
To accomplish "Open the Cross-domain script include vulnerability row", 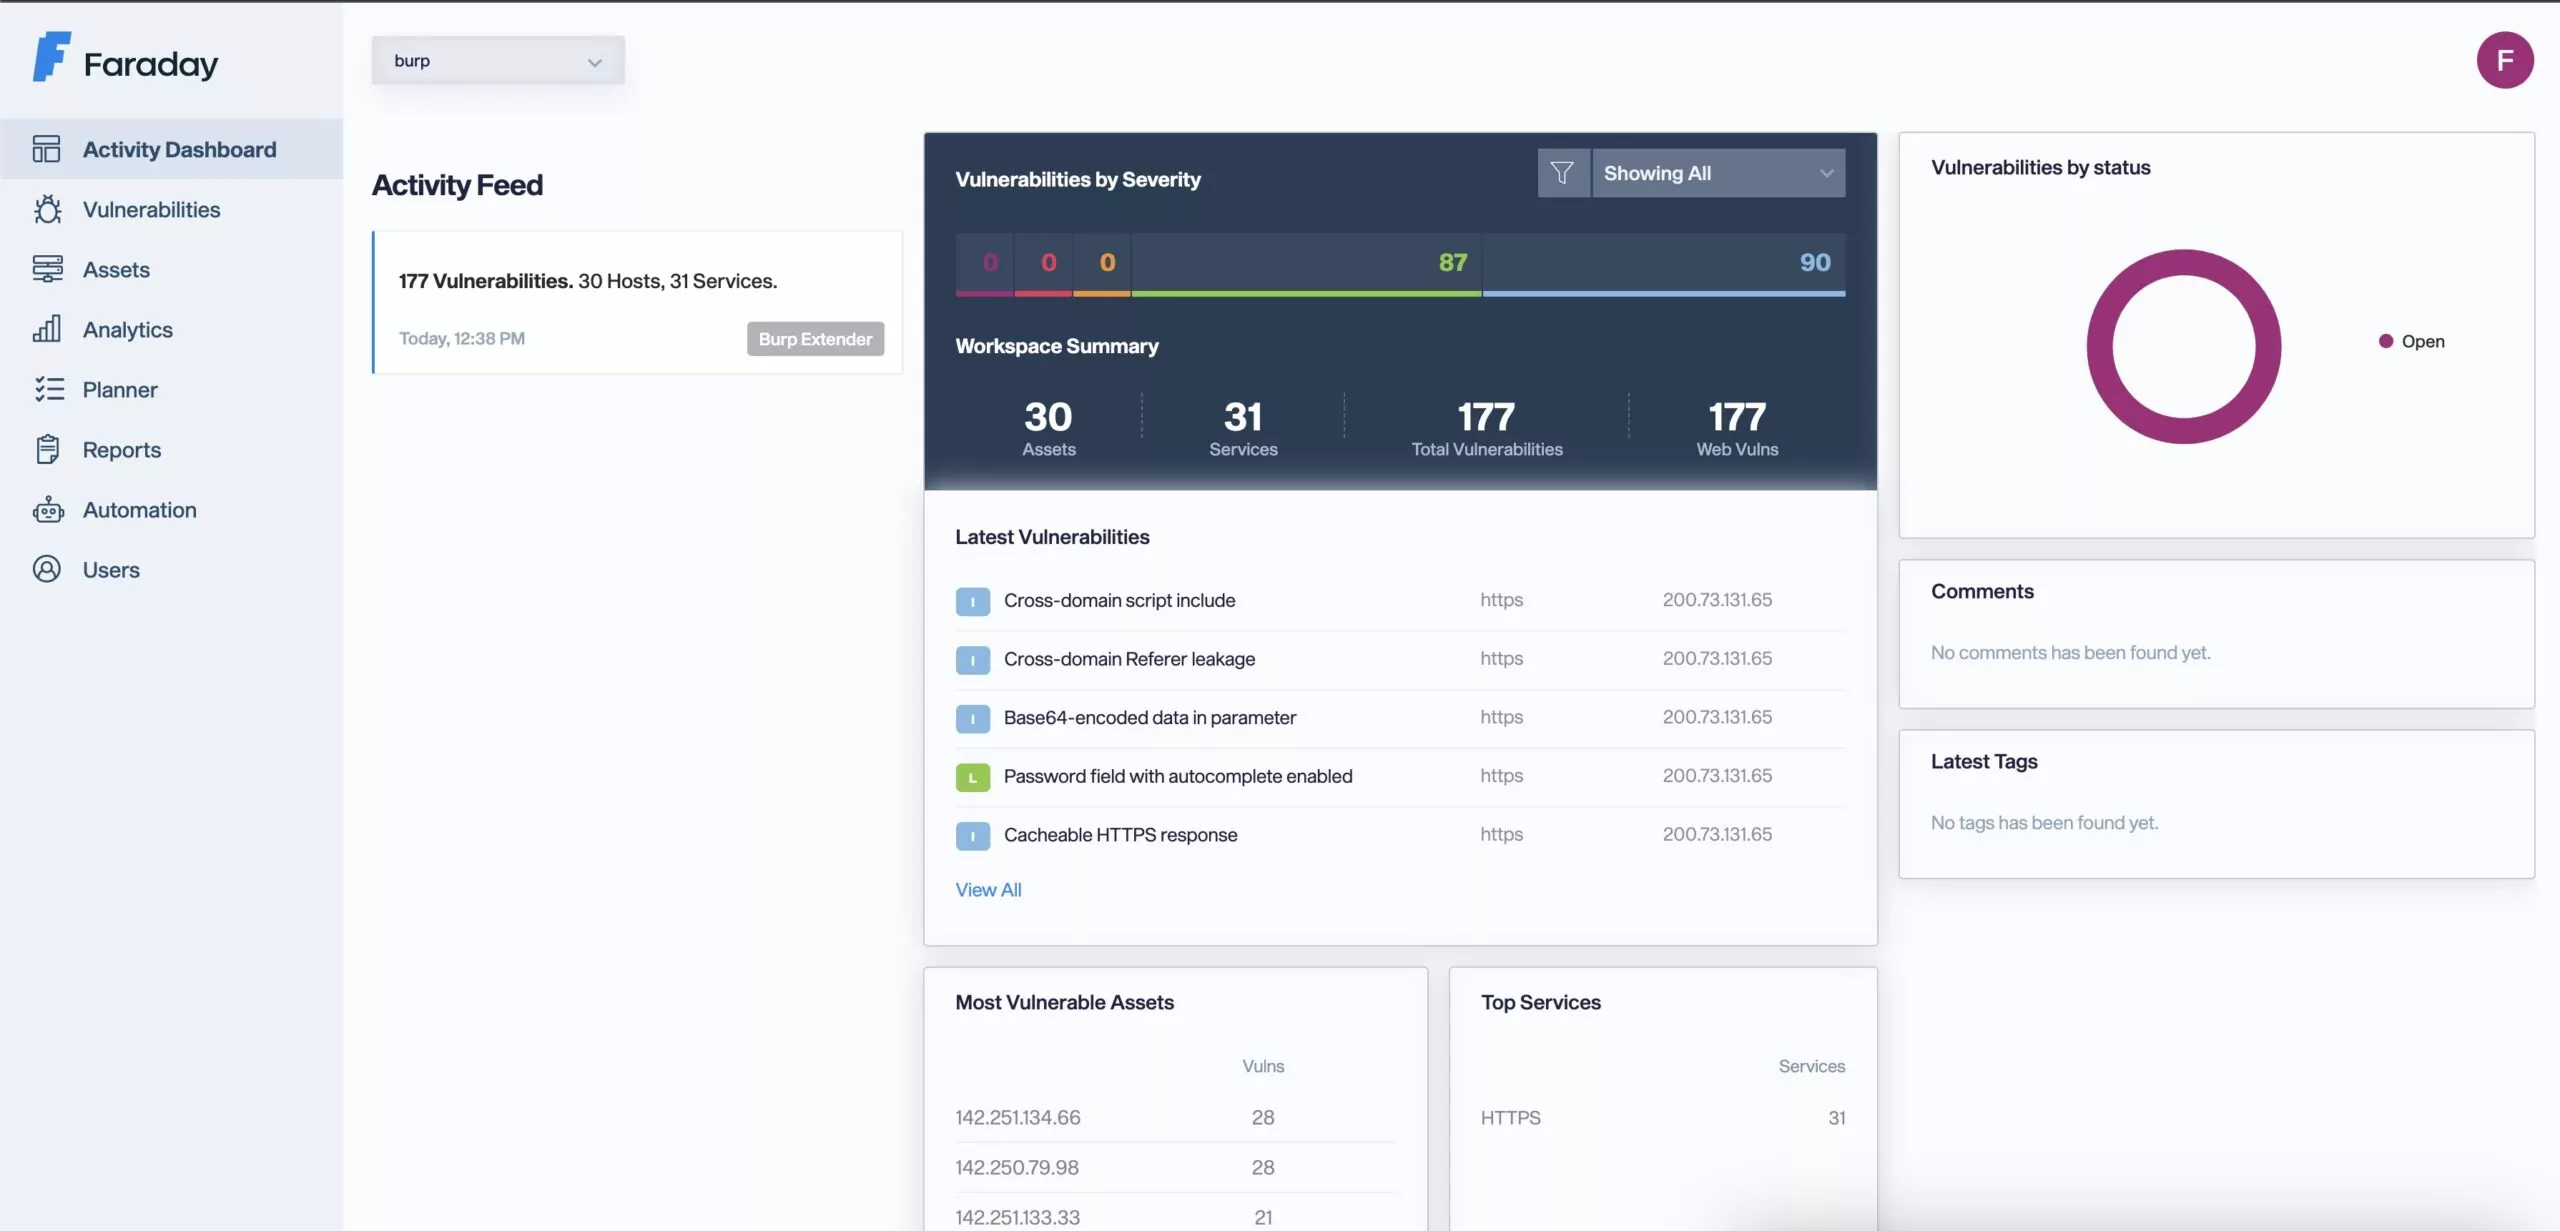I will point(1118,600).
